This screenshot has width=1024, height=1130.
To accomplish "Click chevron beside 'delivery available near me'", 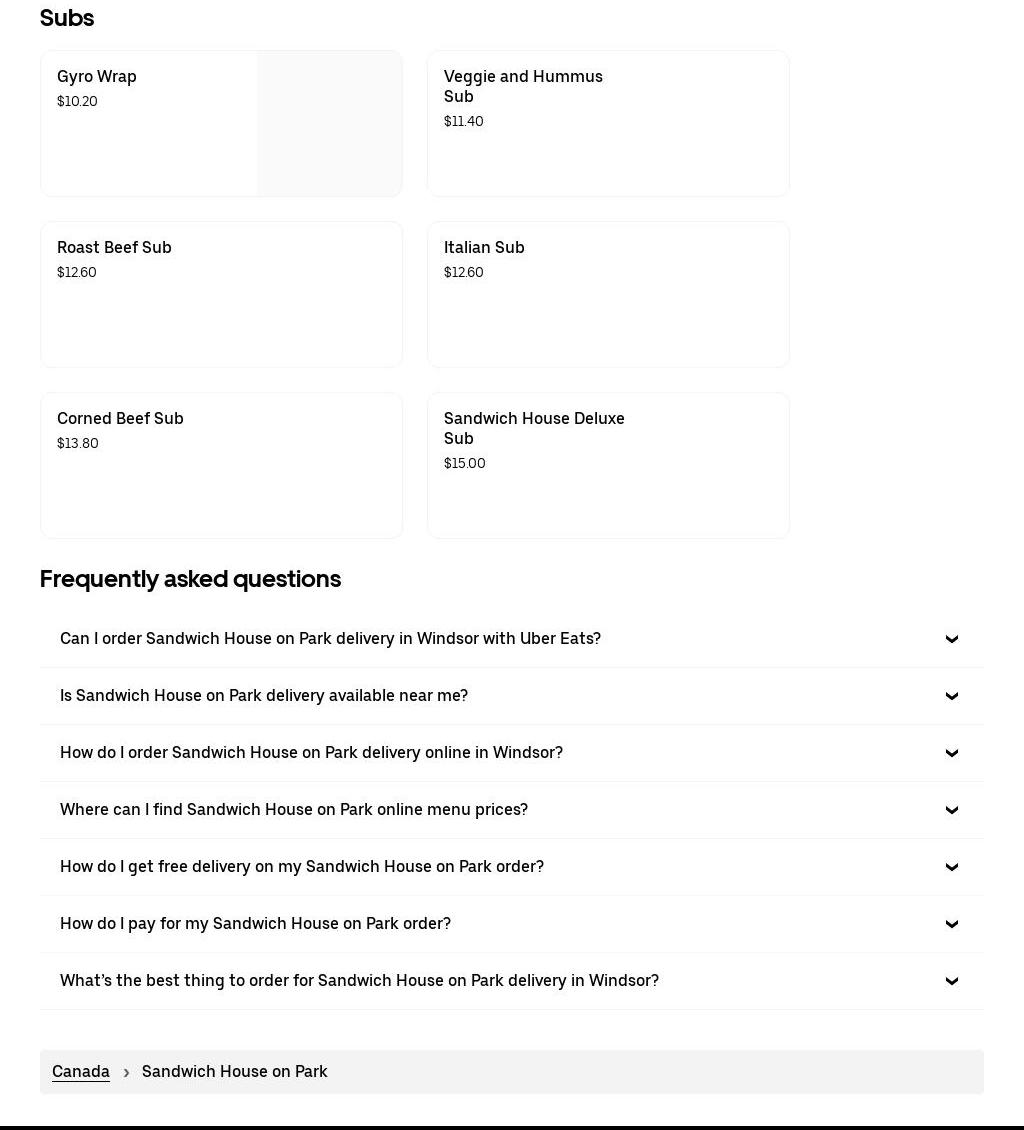I will pos(952,696).
